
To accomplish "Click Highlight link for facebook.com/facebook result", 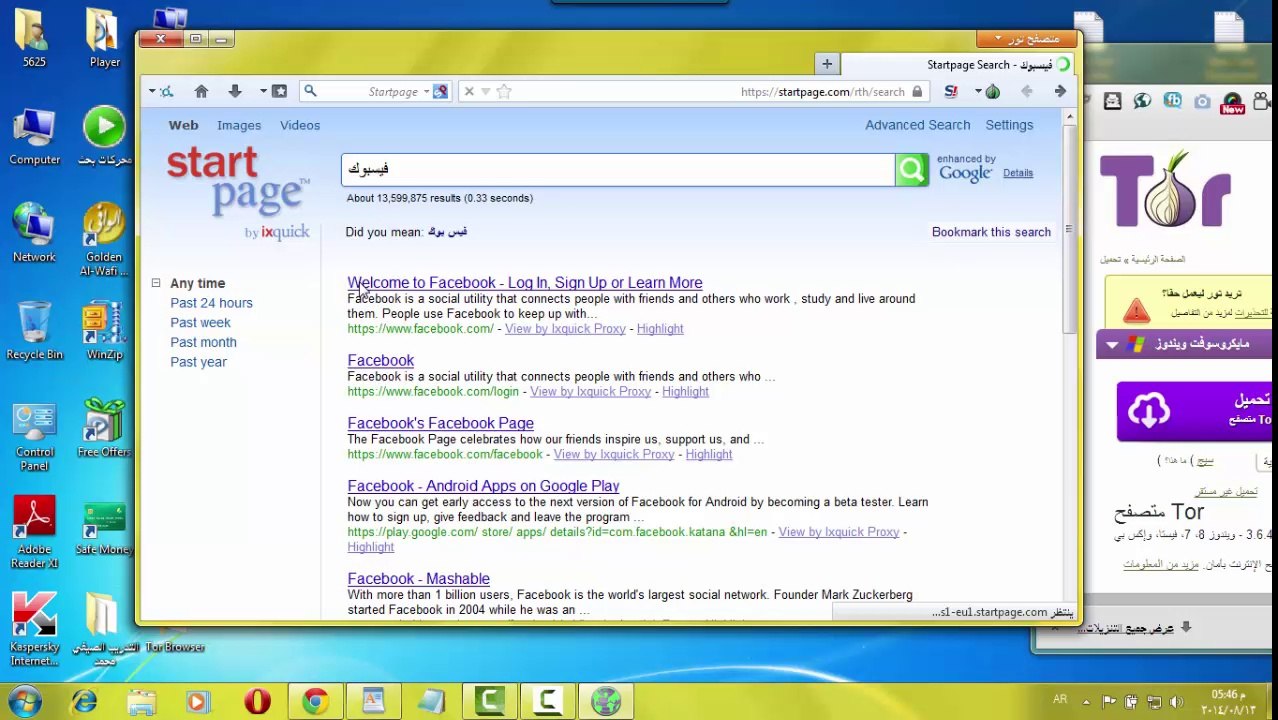I will (x=708, y=455).
